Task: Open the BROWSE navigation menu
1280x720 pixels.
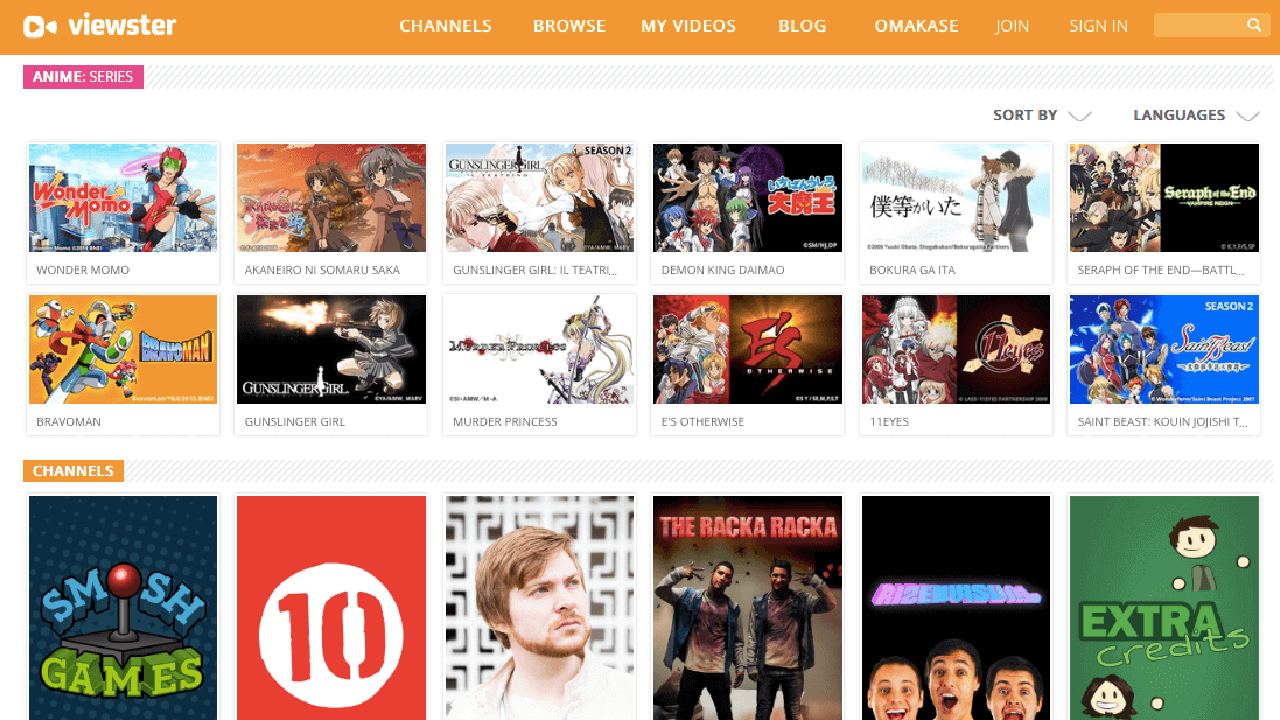Action: tap(569, 26)
